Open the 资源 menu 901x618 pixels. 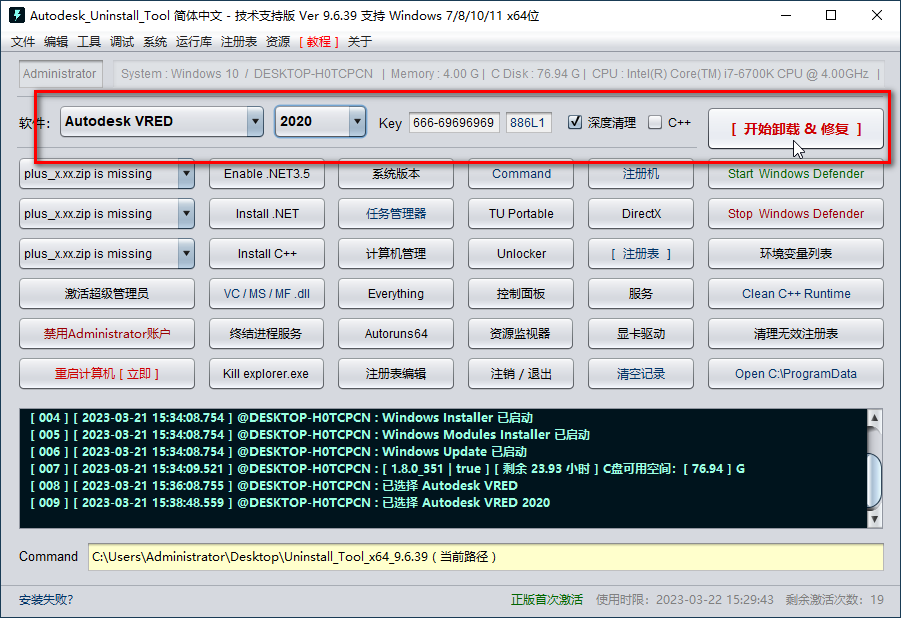tap(278, 41)
